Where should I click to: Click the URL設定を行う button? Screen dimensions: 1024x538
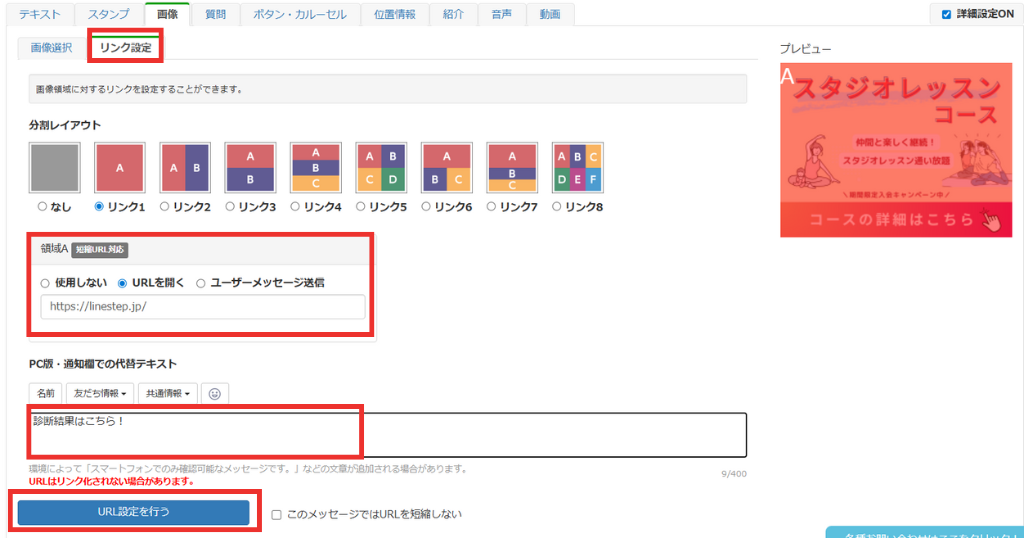pyautogui.click(x=133, y=512)
